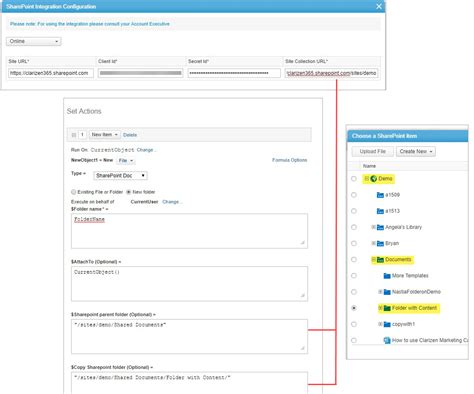Click the Delete action link
The width and height of the screenshot is (474, 394).
[130, 135]
